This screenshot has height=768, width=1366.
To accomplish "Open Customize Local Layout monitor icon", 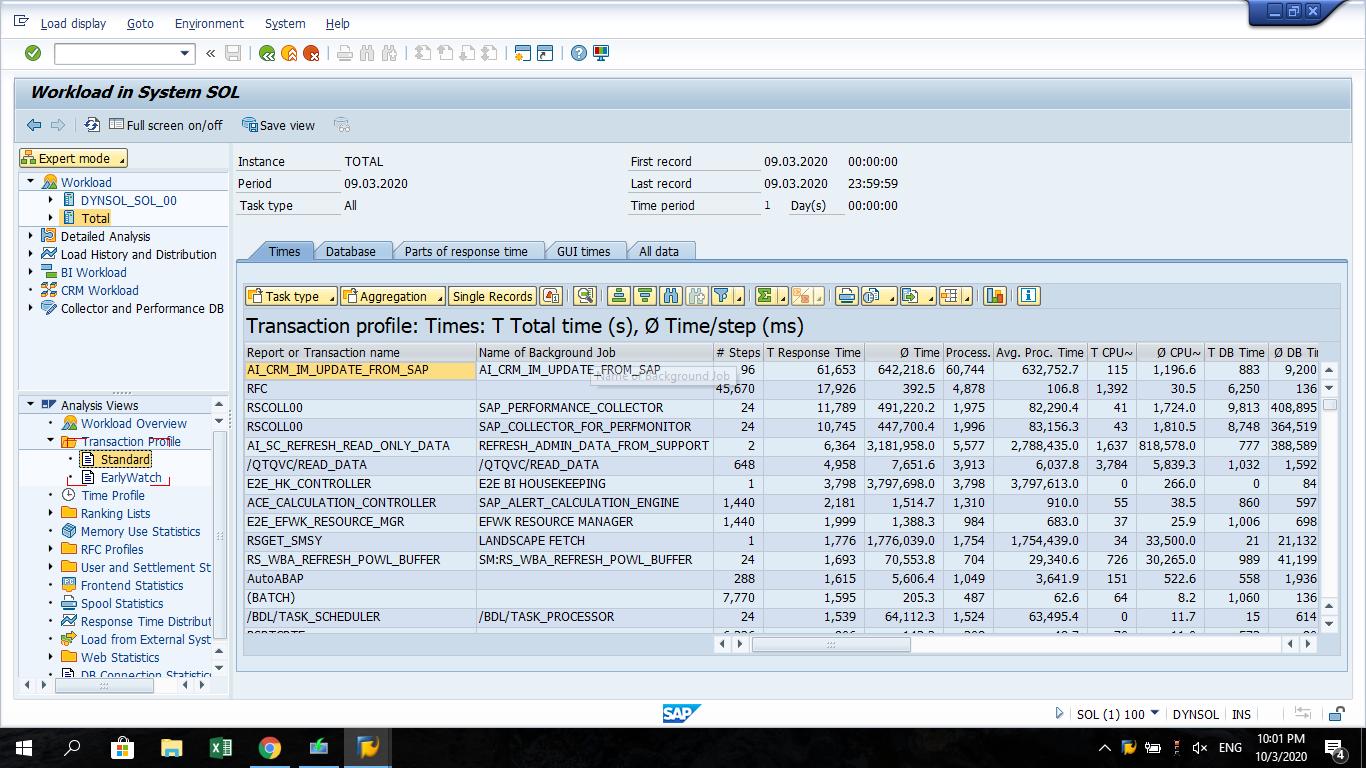I will pyautogui.click(x=600, y=53).
